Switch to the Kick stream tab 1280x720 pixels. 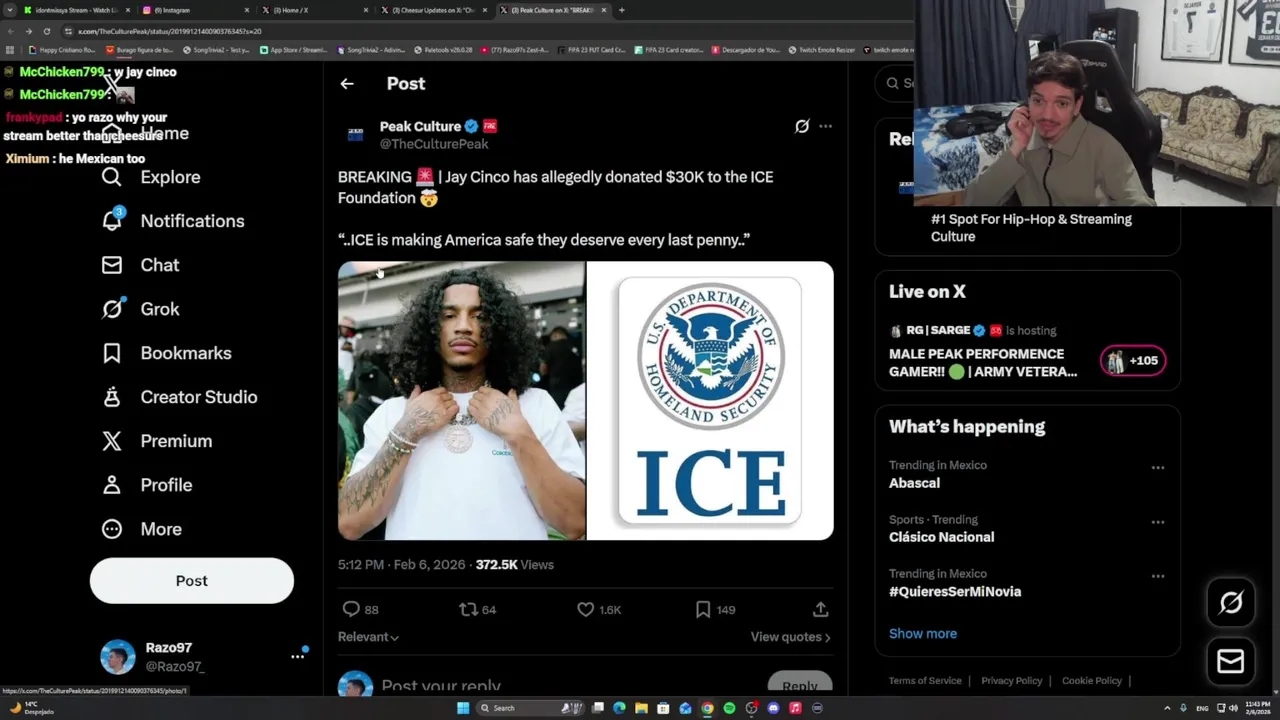(77, 10)
